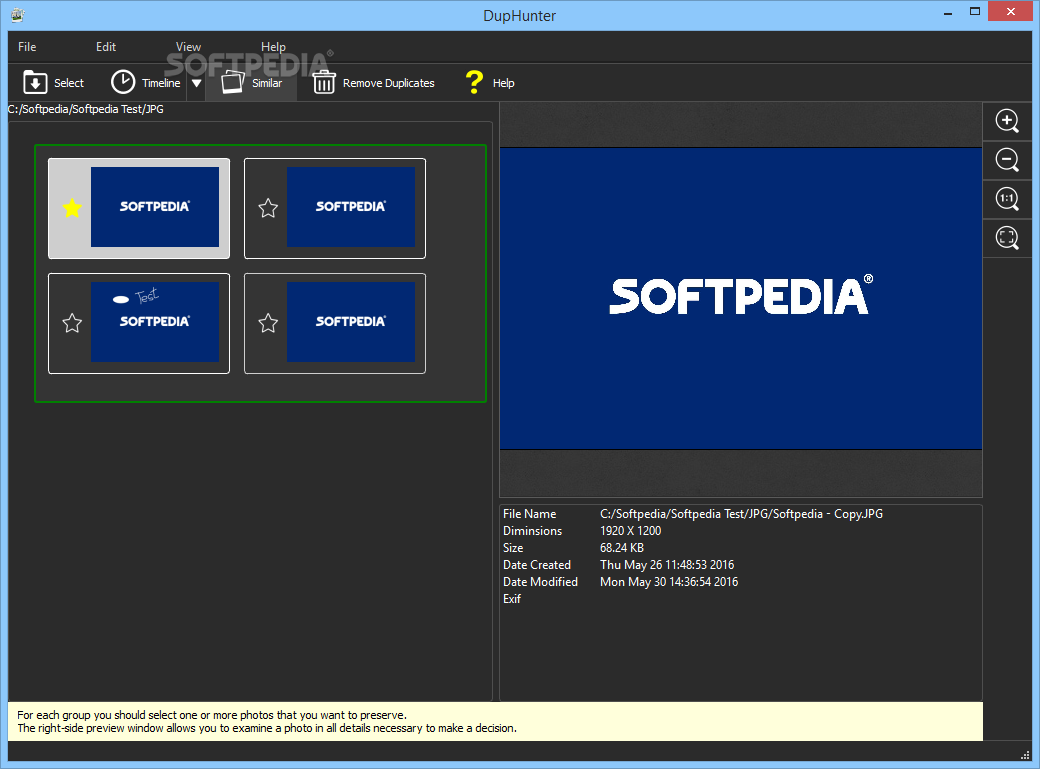Click the yellow question mark Help icon
Viewport: 1040px width, 769px height.
(x=474, y=82)
